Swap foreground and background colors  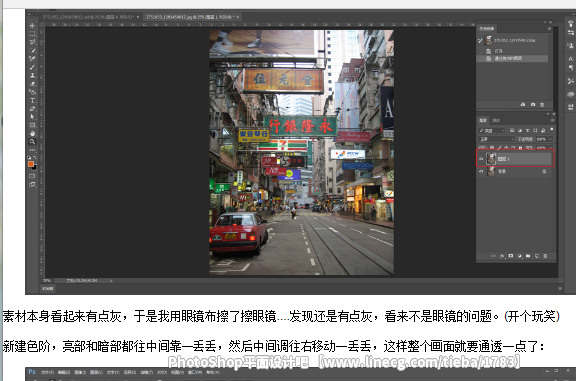[35, 158]
